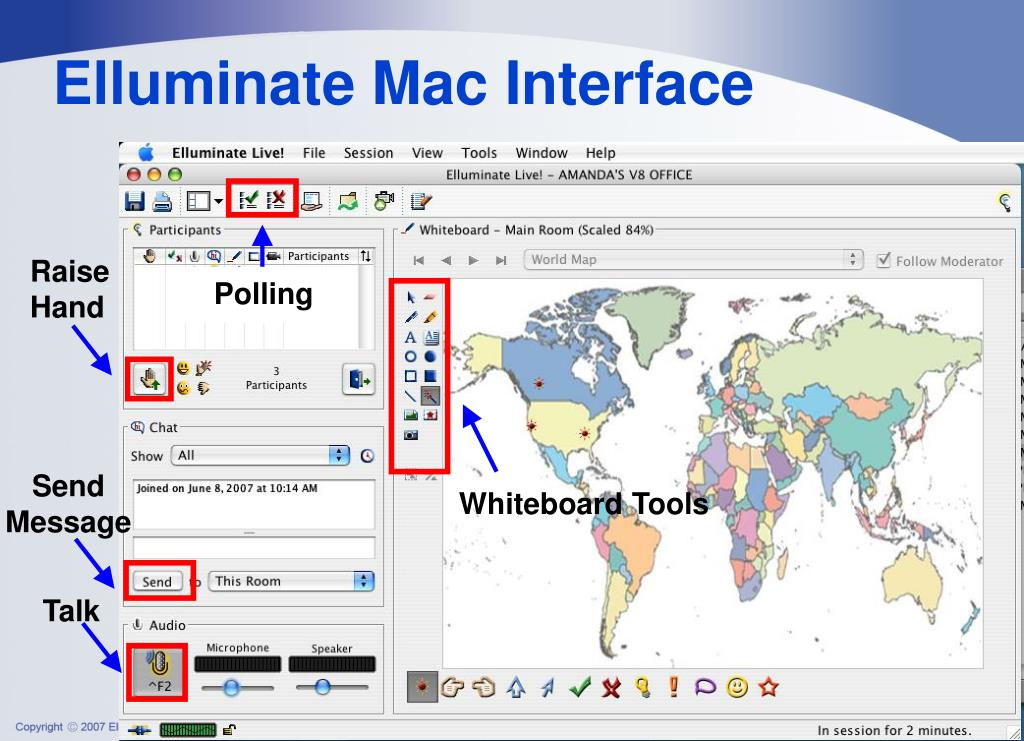
Task: Open the Window menu
Action: pyautogui.click(x=541, y=153)
